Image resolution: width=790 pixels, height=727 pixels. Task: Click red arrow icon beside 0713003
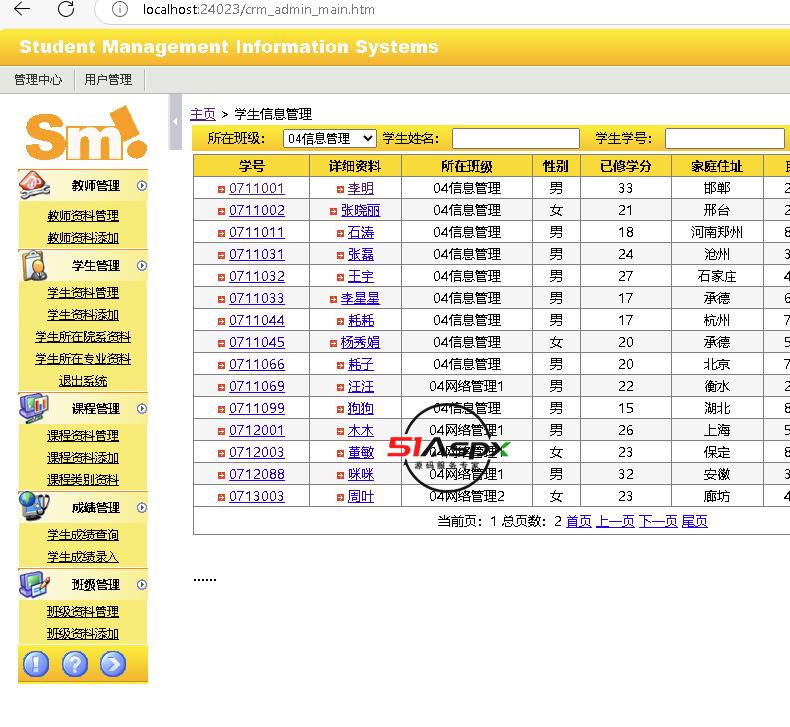(221, 498)
